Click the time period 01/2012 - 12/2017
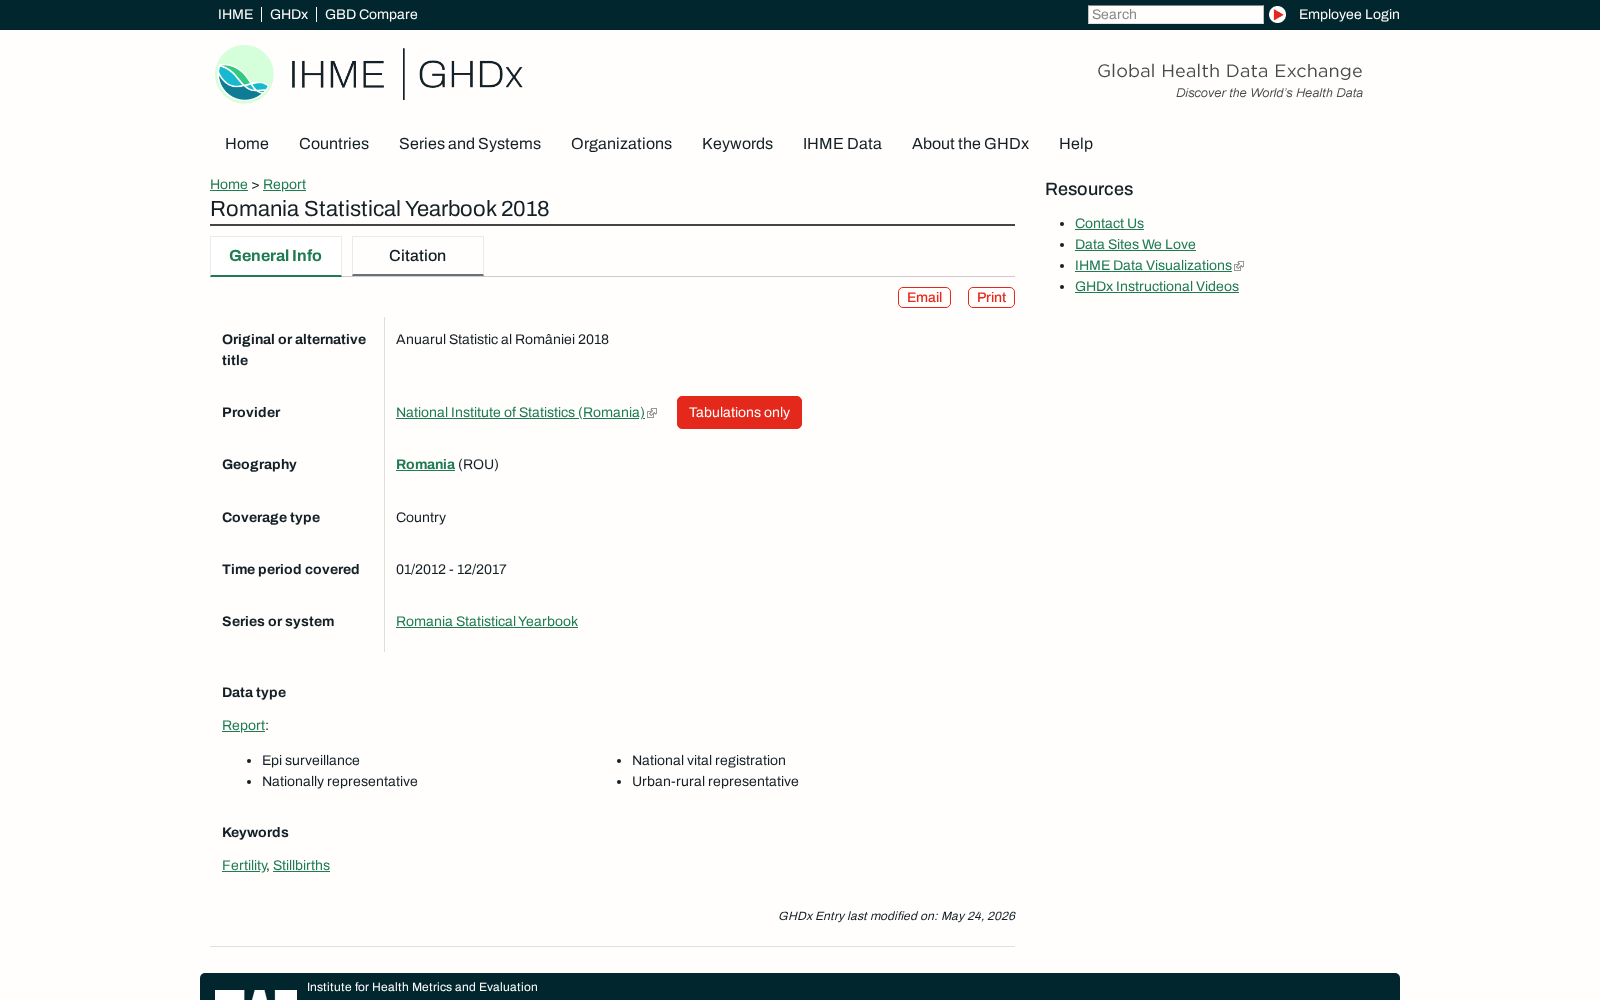This screenshot has height=1000, width=1600. pyautogui.click(x=451, y=569)
